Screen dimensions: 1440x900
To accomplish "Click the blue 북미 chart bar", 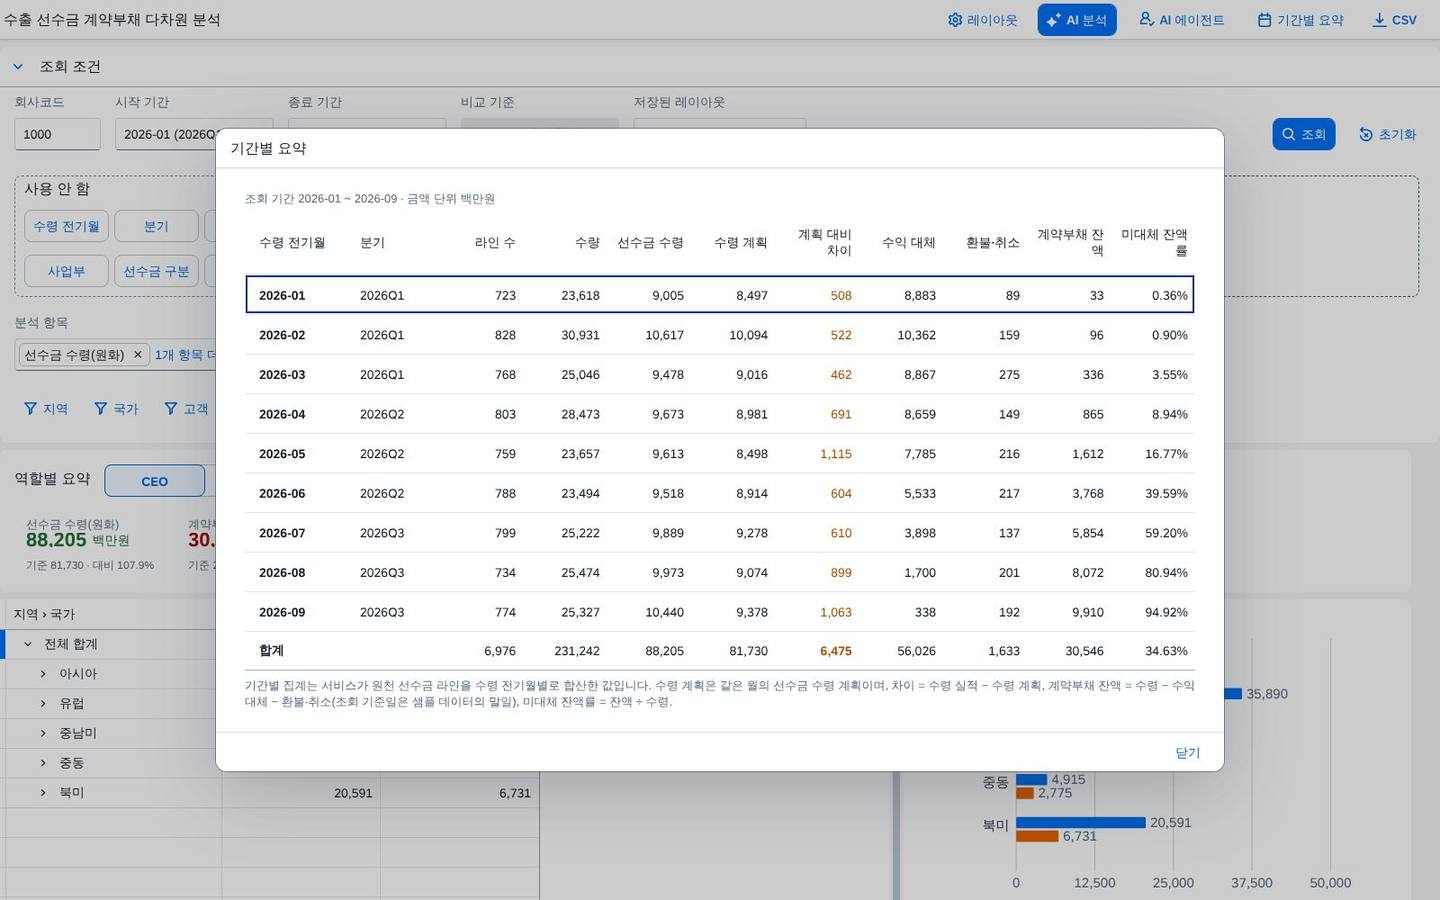I will tap(1080, 823).
